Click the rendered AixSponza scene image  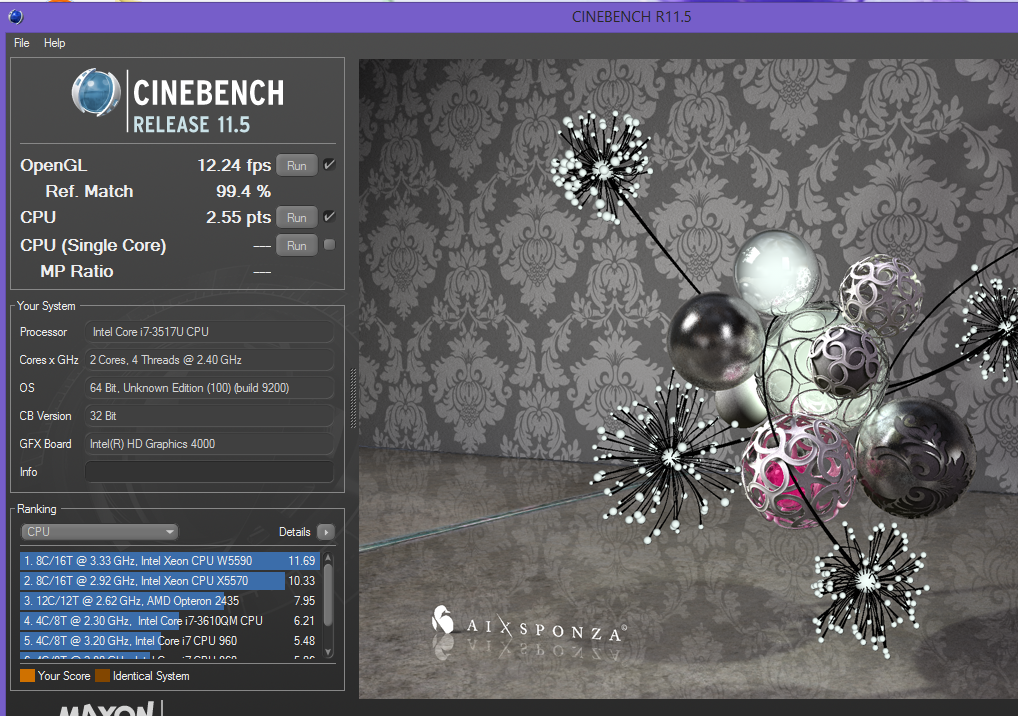688,379
